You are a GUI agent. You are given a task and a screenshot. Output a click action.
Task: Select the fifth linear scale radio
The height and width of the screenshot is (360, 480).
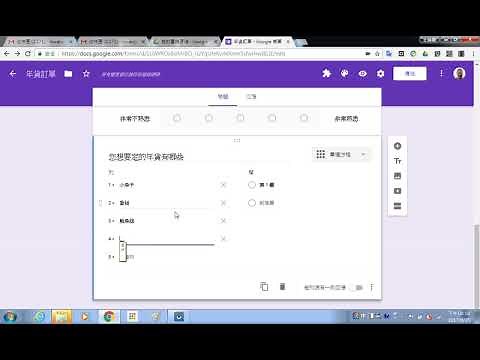pos(304,118)
